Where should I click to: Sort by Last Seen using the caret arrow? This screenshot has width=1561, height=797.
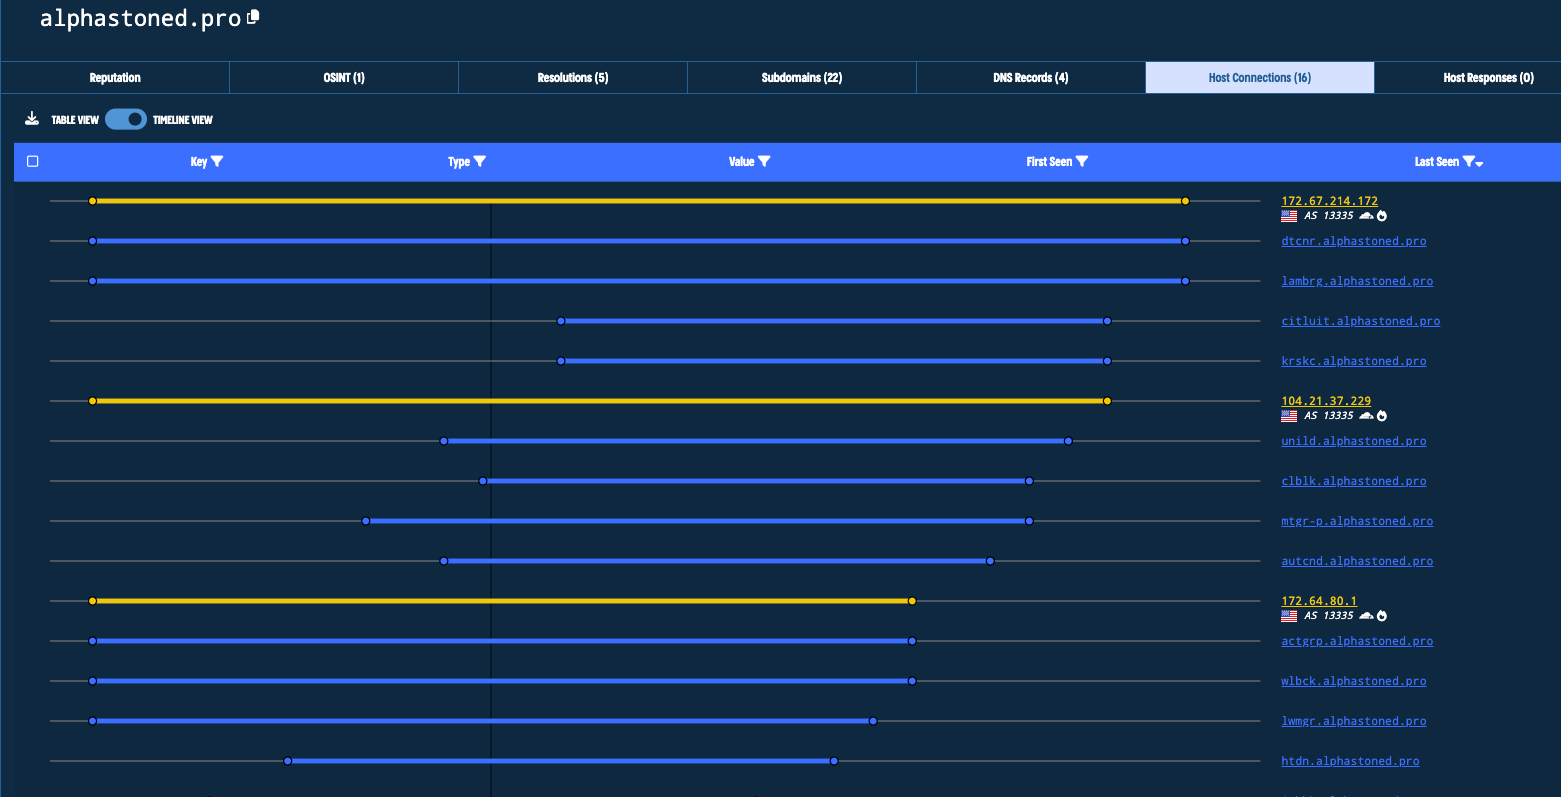pos(1479,163)
